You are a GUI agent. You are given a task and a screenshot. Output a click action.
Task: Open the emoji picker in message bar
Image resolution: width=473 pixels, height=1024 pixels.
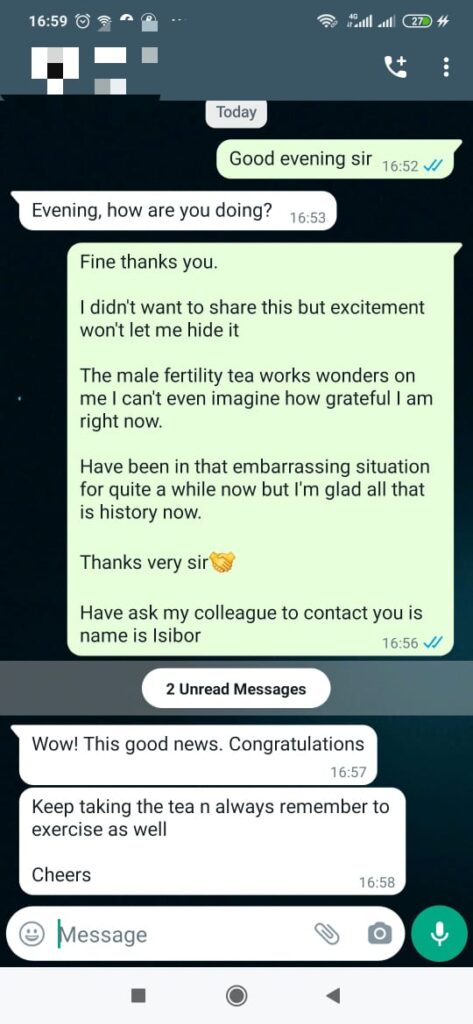coord(30,934)
